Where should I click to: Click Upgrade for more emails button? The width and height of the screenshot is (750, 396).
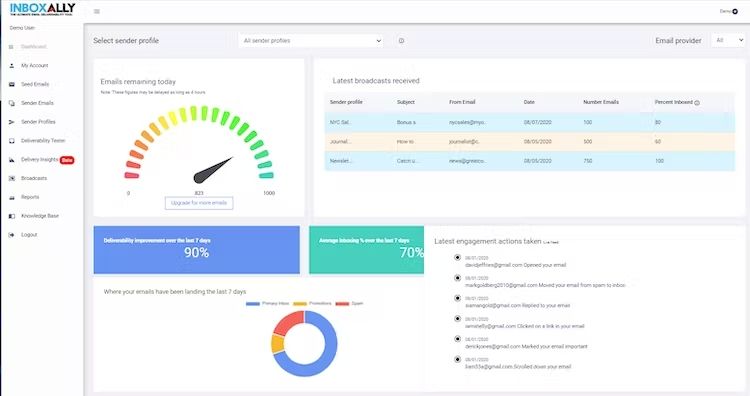(x=199, y=203)
